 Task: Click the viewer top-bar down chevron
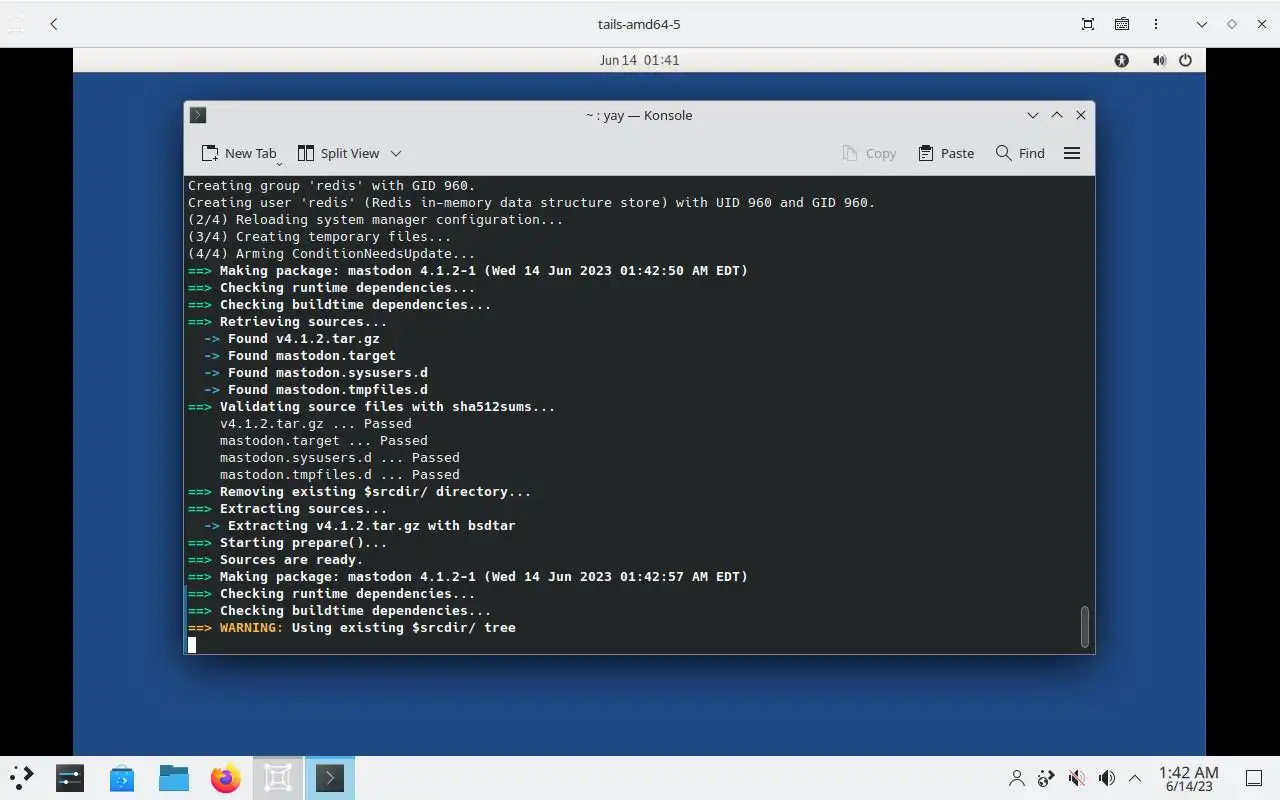coord(1202,24)
